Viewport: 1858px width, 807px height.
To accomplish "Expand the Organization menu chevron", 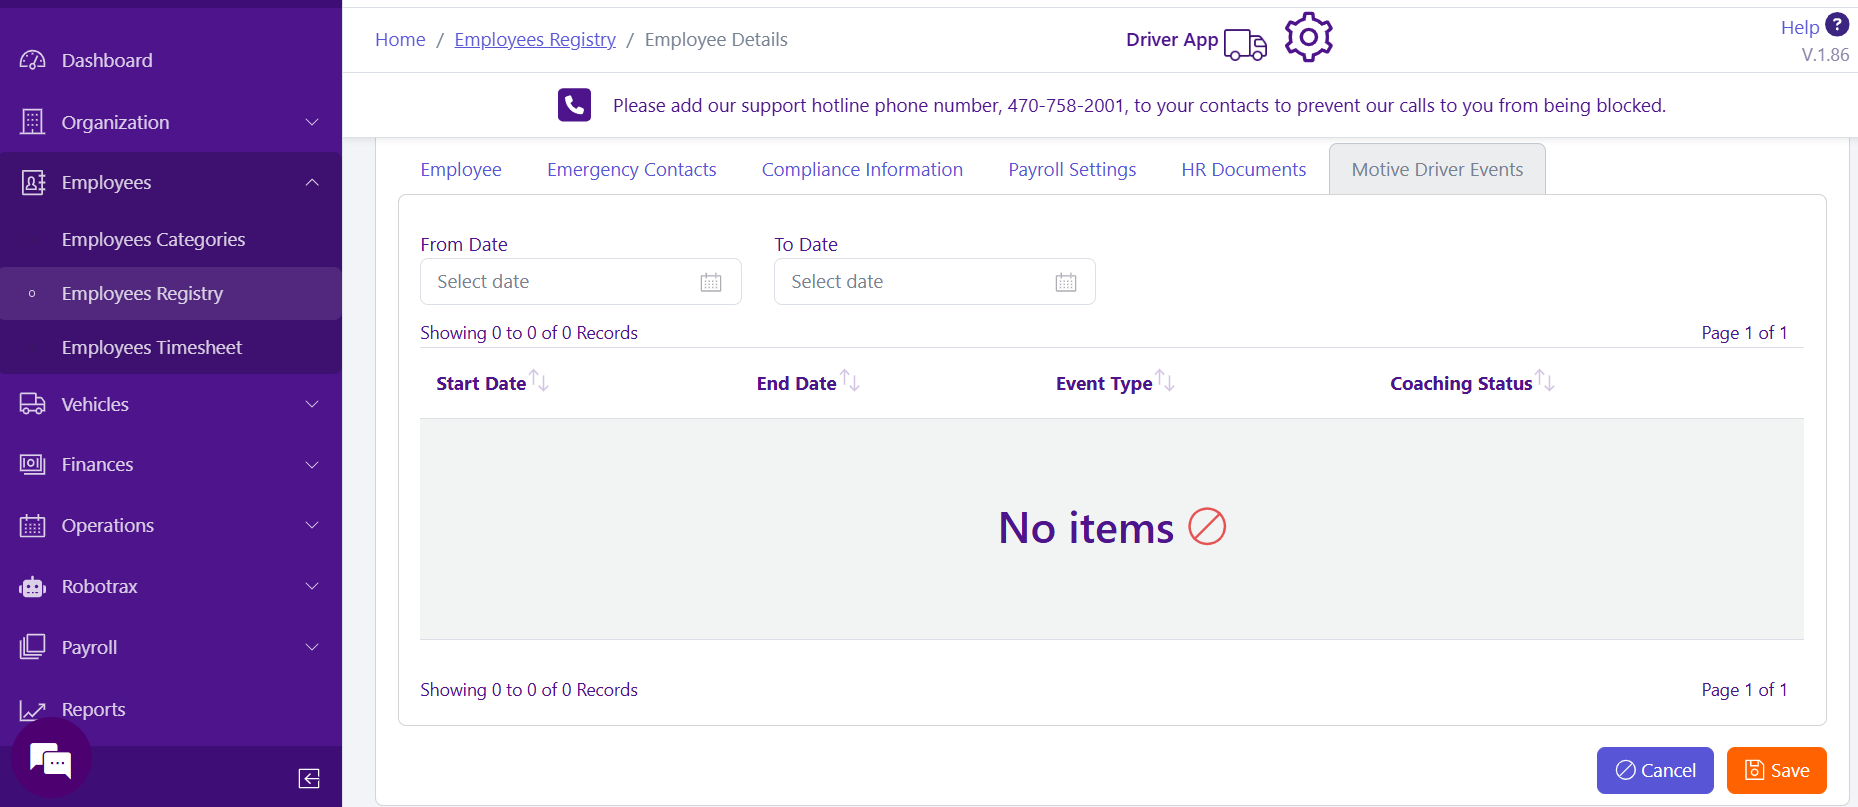I will pos(312,122).
